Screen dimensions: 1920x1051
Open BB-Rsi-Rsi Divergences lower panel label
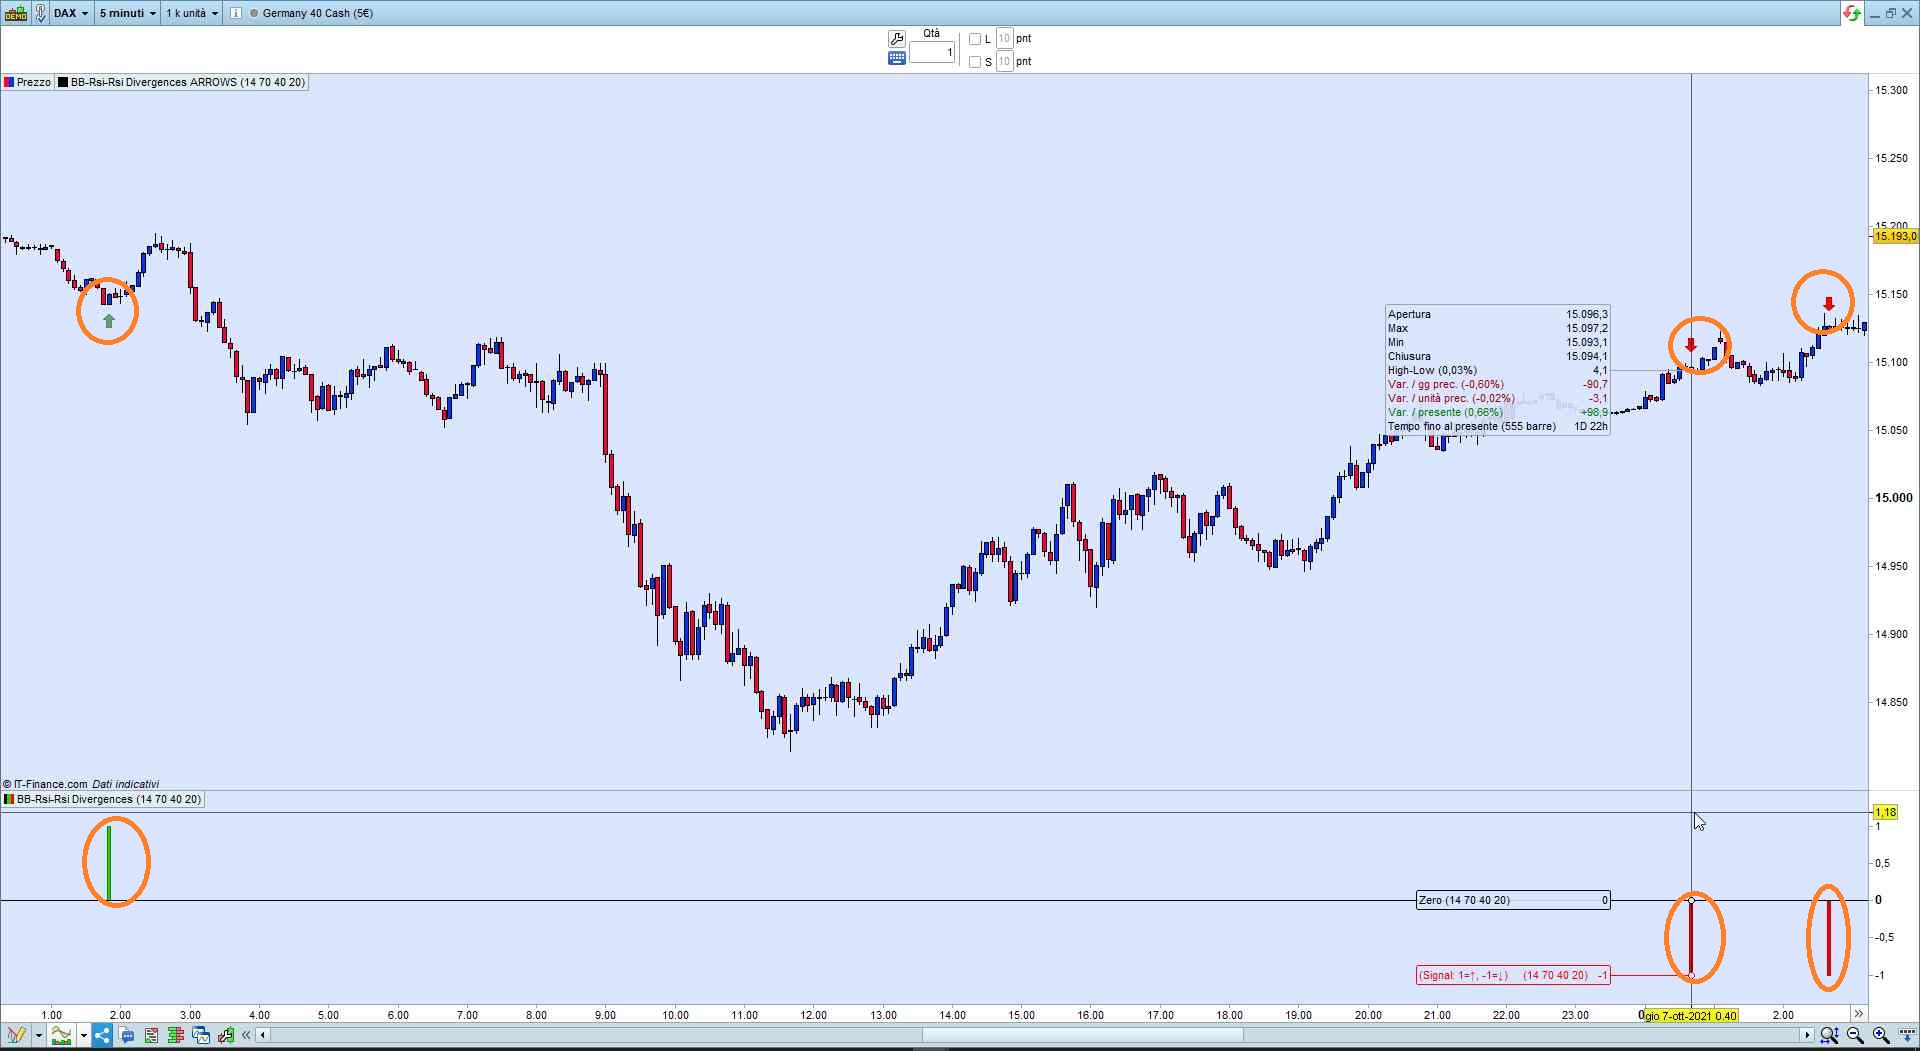(x=103, y=799)
